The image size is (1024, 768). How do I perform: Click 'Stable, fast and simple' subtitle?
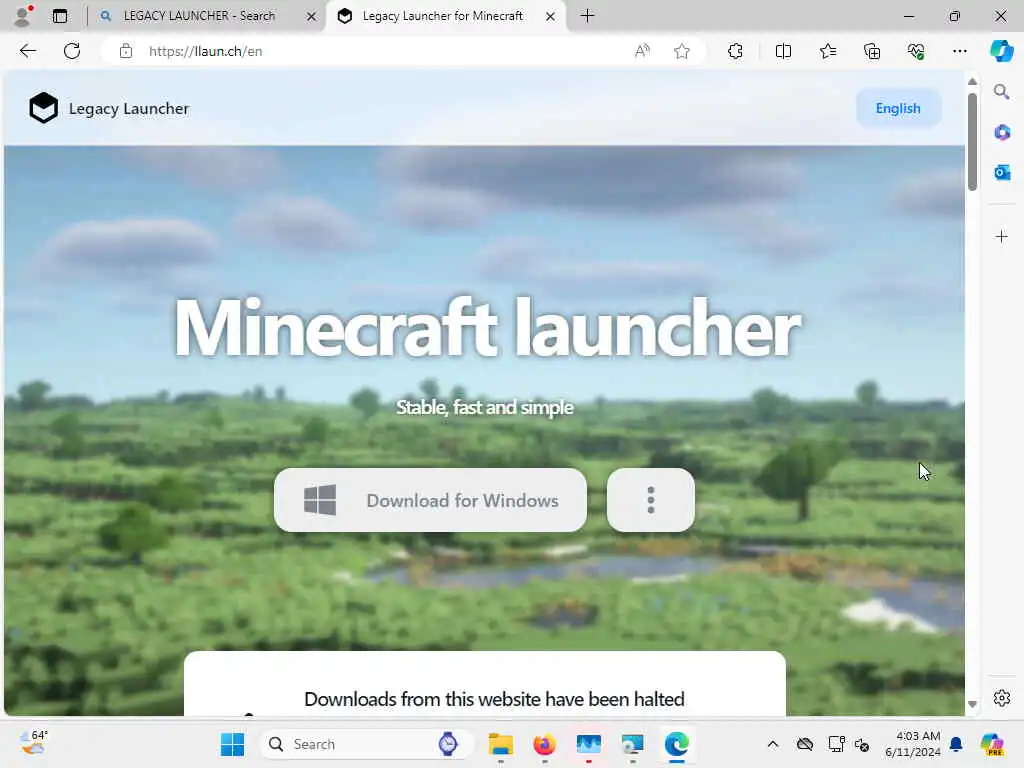point(485,407)
